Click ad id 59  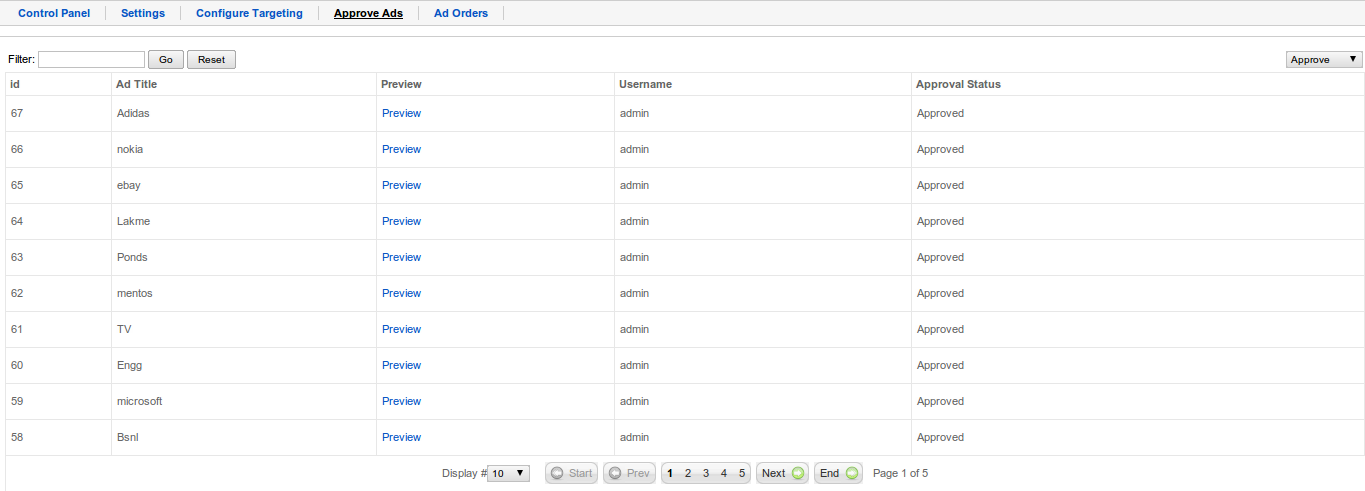tap(17, 401)
